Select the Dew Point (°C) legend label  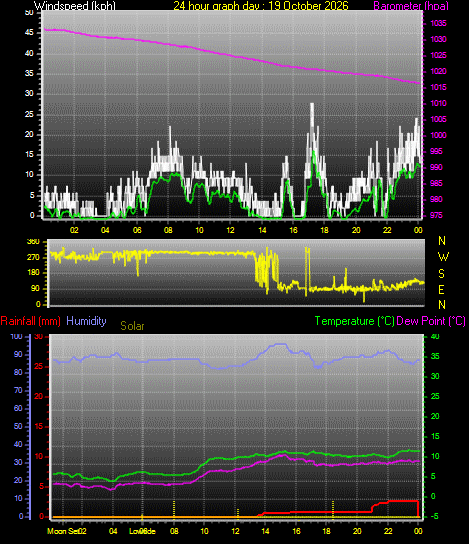click(x=431, y=321)
